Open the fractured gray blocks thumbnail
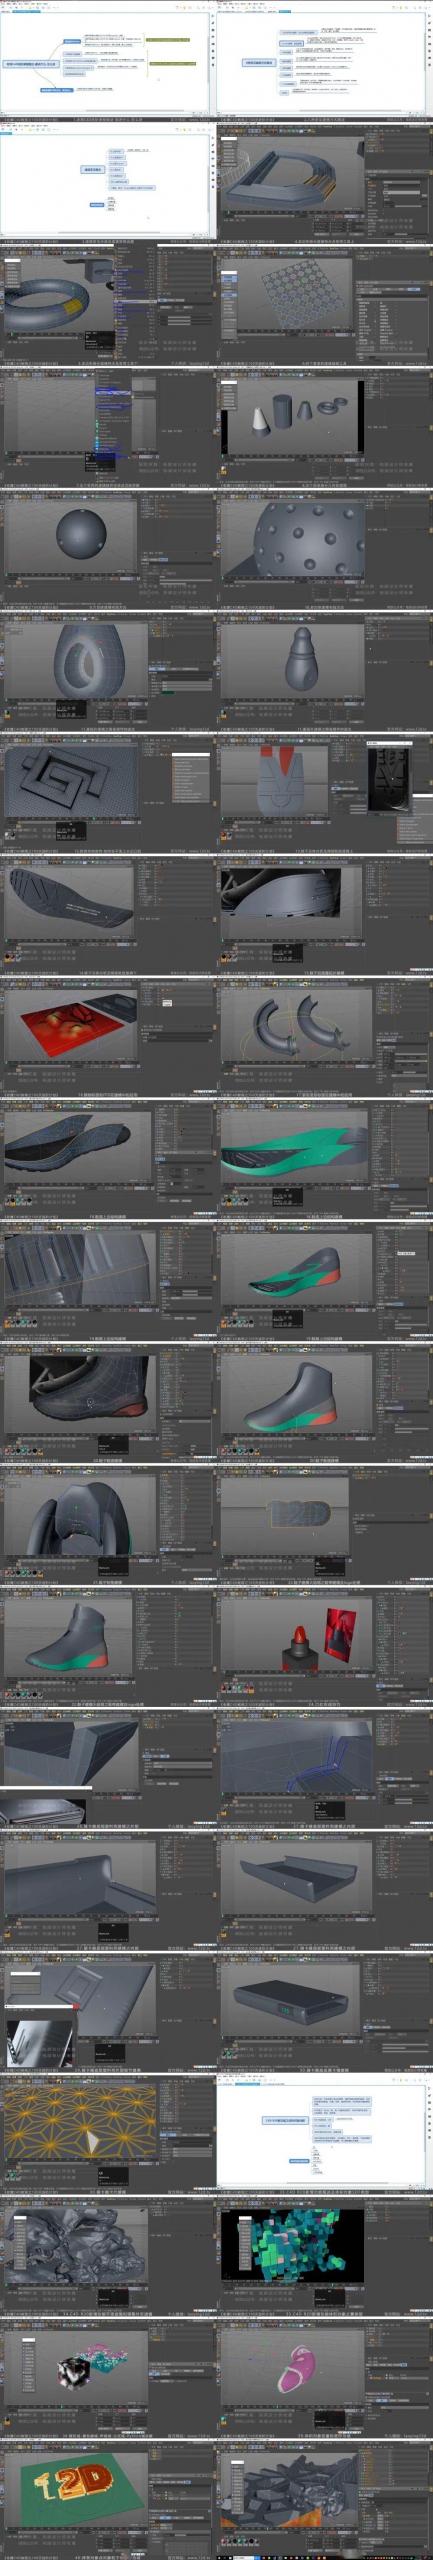The height and width of the screenshot is (2560, 433). pos(325,2500)
